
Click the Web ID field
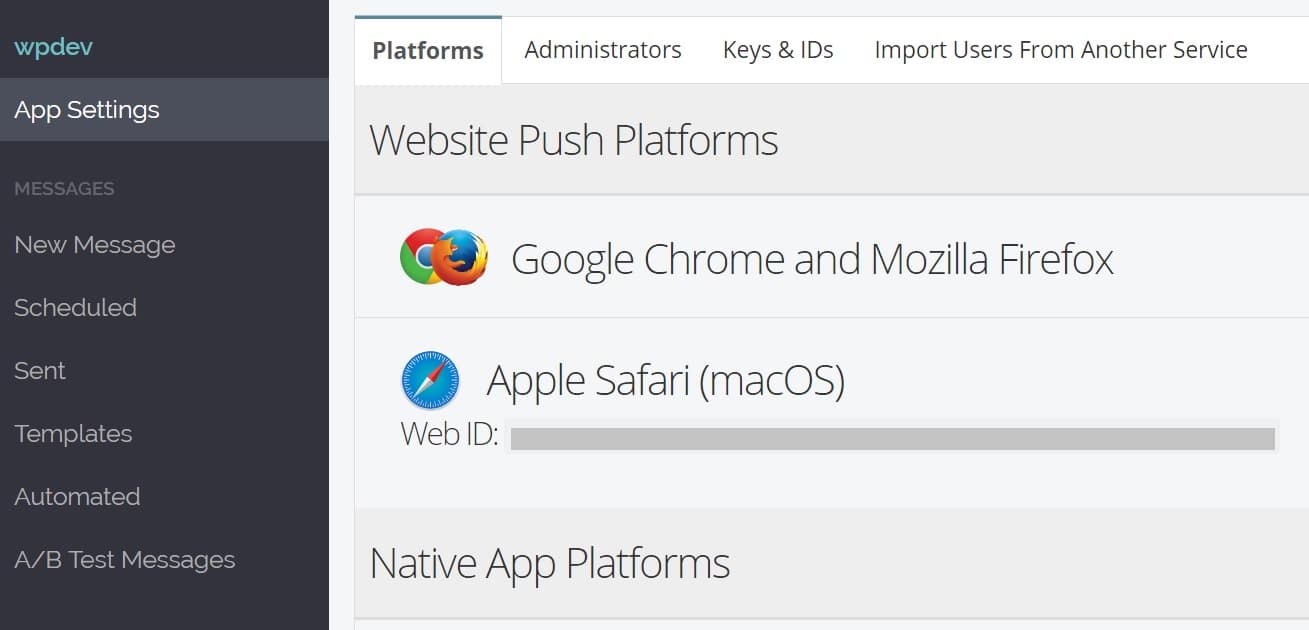pyautogui.click(x=892, y=437)
